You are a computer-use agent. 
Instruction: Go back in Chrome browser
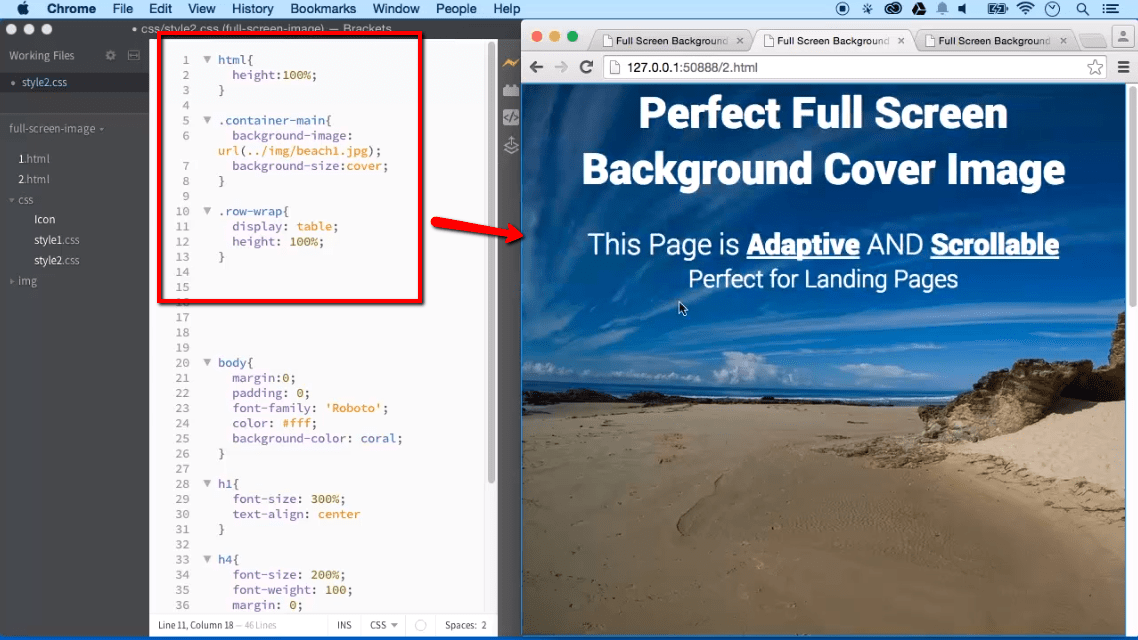(x=536, y=67)
